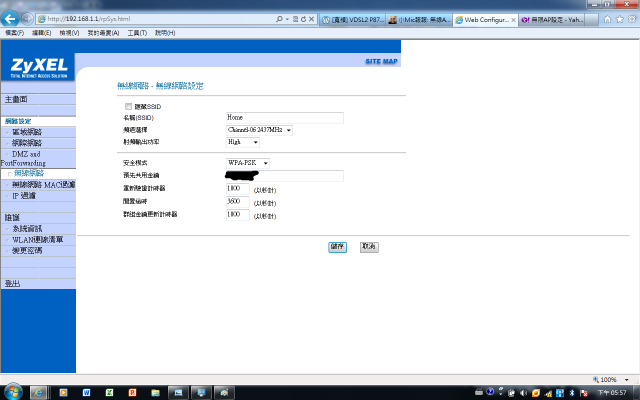This screenshot has width=640, height=400.
Task: Open the 檢視(V) menu
Action: (x=69, y=33)
